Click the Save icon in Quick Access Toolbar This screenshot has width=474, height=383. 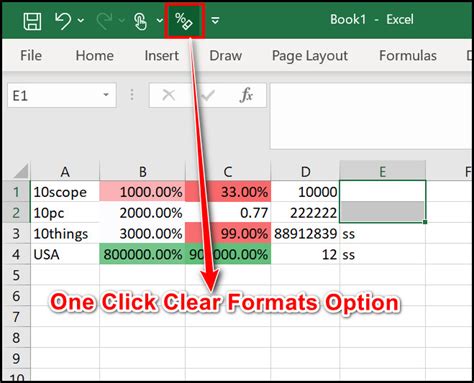[32, 21]
